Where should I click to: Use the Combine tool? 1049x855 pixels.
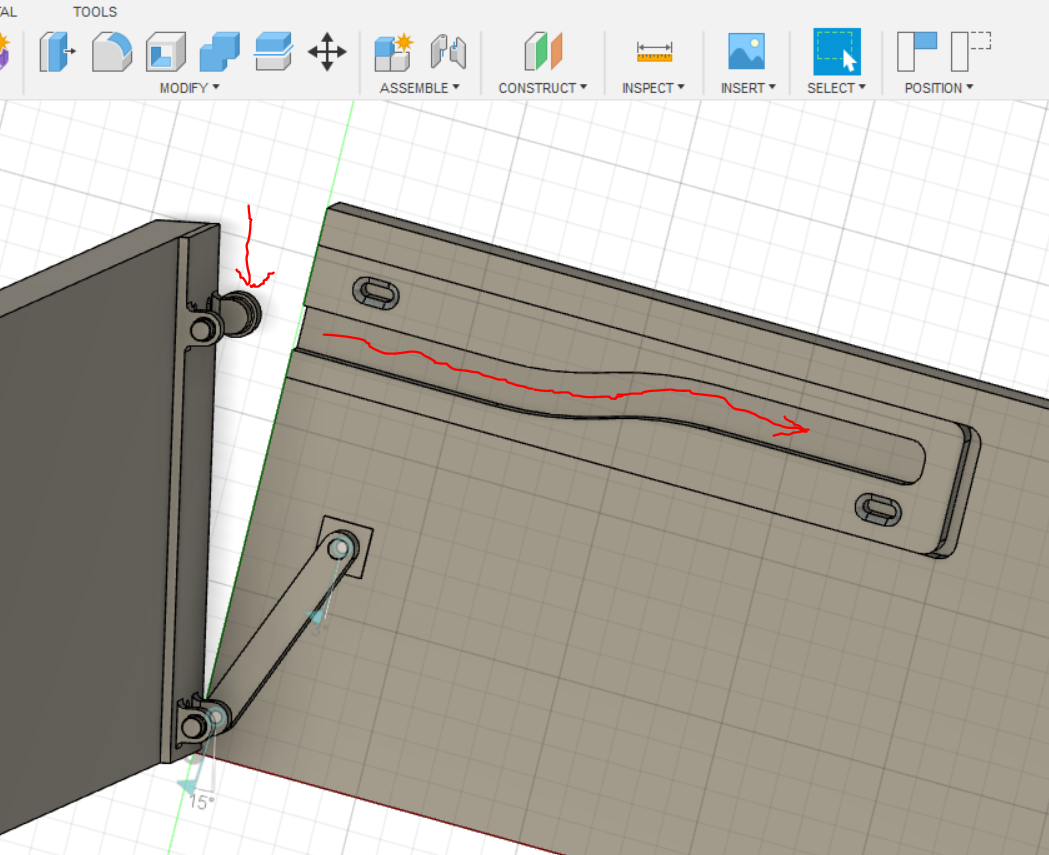click(x=219, y=52)
